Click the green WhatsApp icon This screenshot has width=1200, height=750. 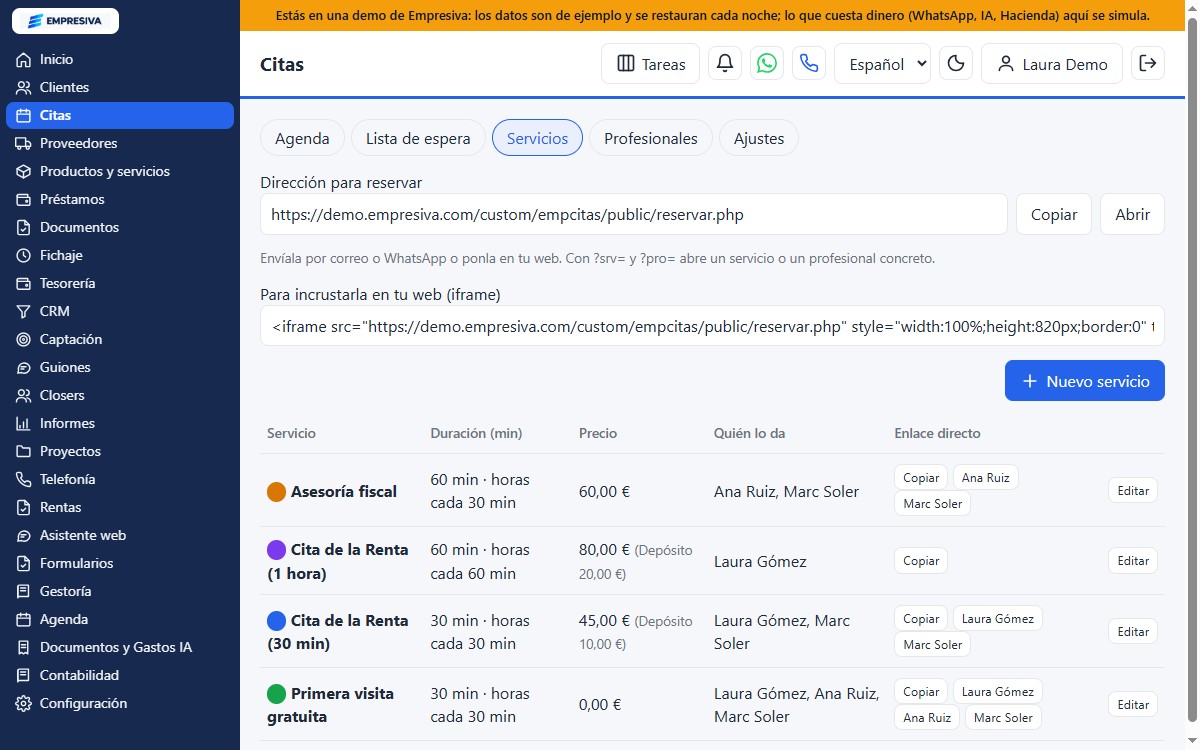767,64
